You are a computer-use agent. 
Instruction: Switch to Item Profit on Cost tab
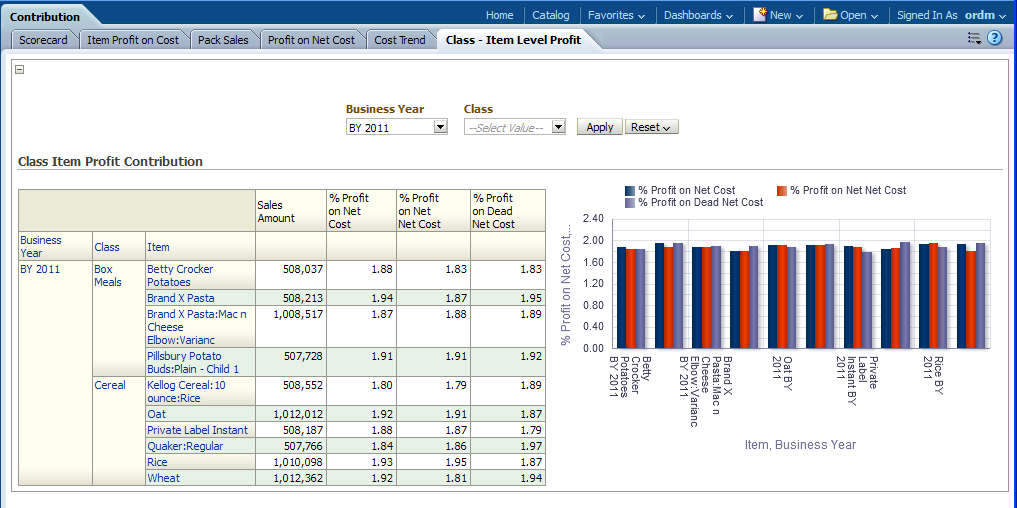[133, 40]
